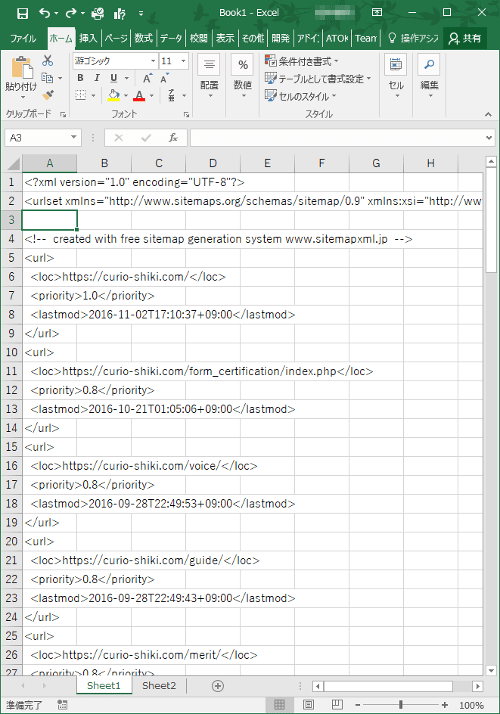This screenshot has width=500, height=714.
Task: Switch to the 挿入 (Insert) tab
Action: pos(88,38)
